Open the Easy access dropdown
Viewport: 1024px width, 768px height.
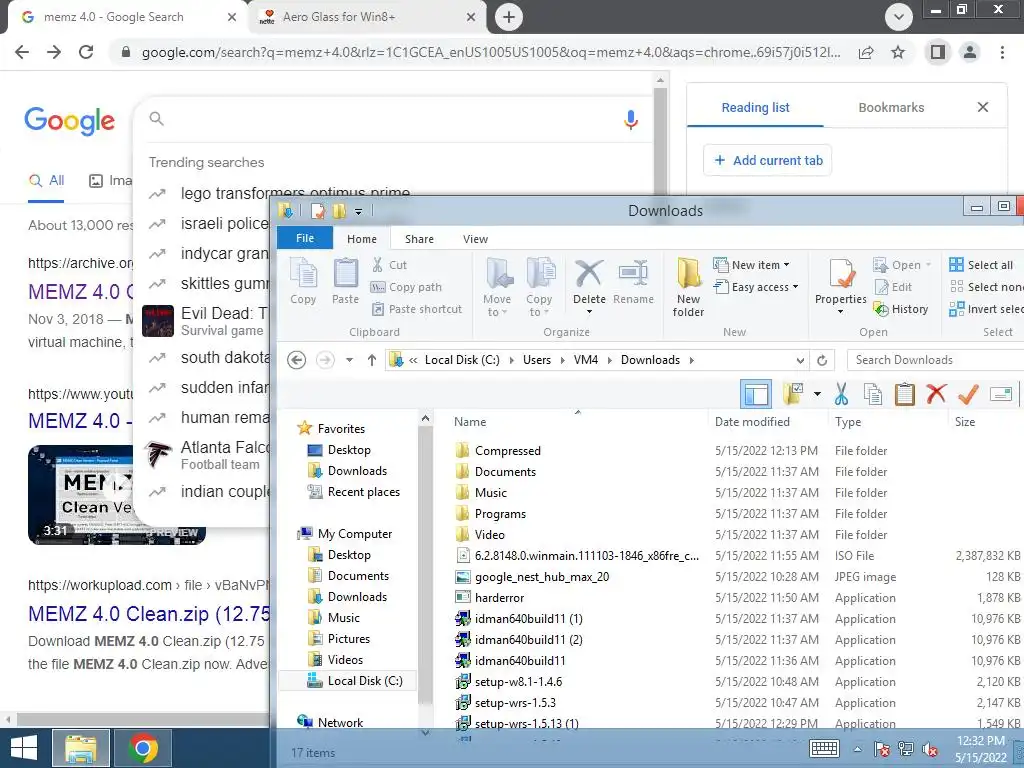coord(756,287)
